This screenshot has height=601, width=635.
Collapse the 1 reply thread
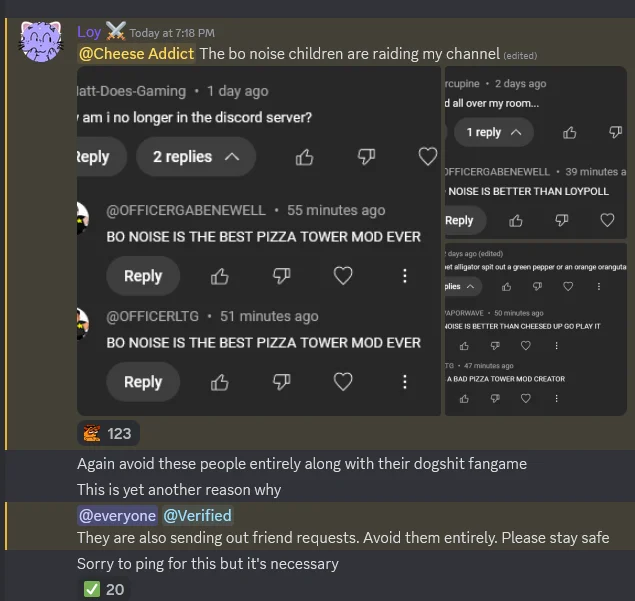tap(494, 132)
